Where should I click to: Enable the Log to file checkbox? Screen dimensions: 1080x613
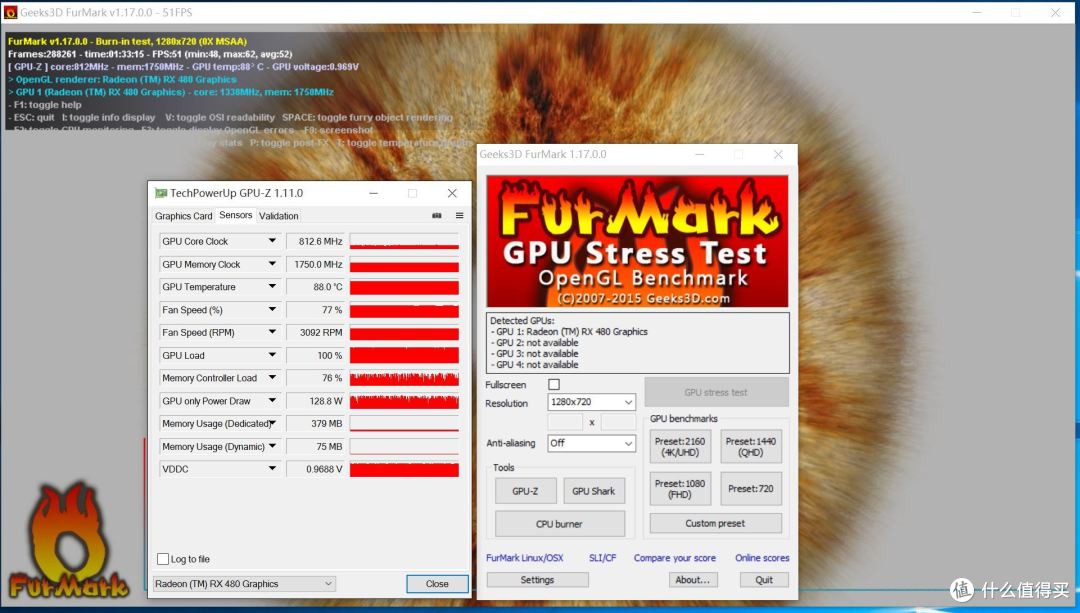pos(163,559)
